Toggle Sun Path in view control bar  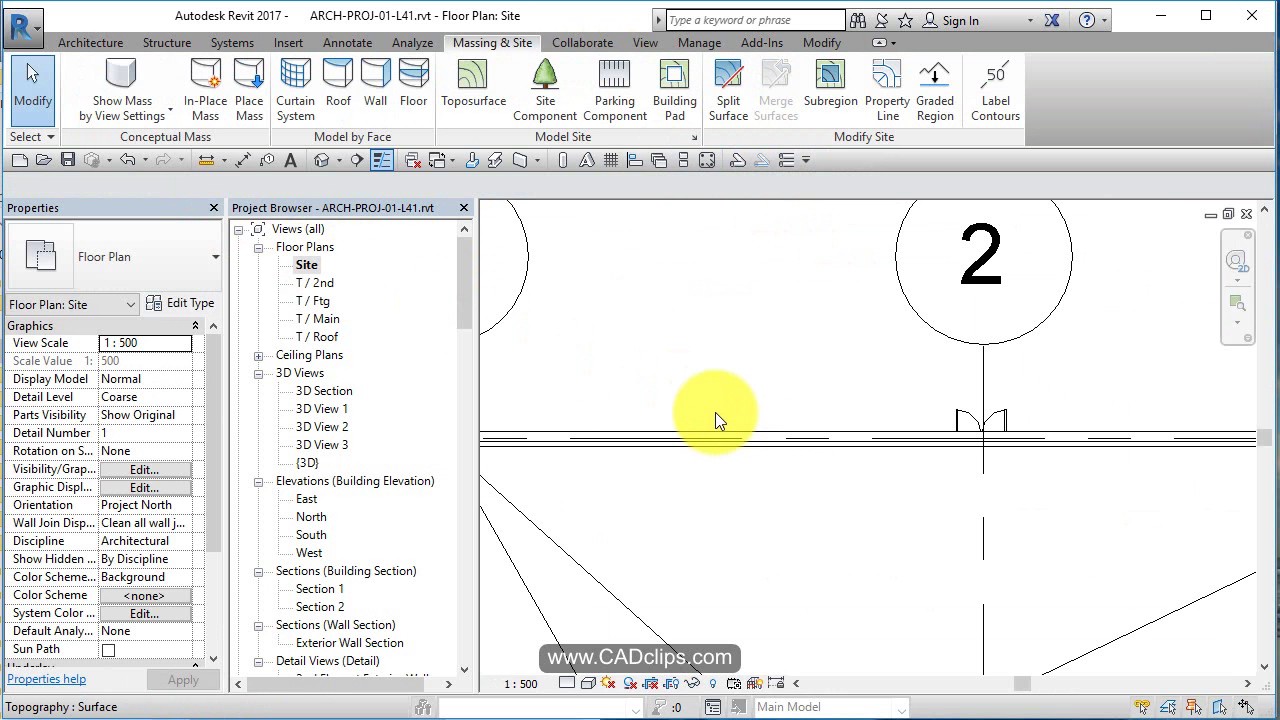tap(609, 683)
